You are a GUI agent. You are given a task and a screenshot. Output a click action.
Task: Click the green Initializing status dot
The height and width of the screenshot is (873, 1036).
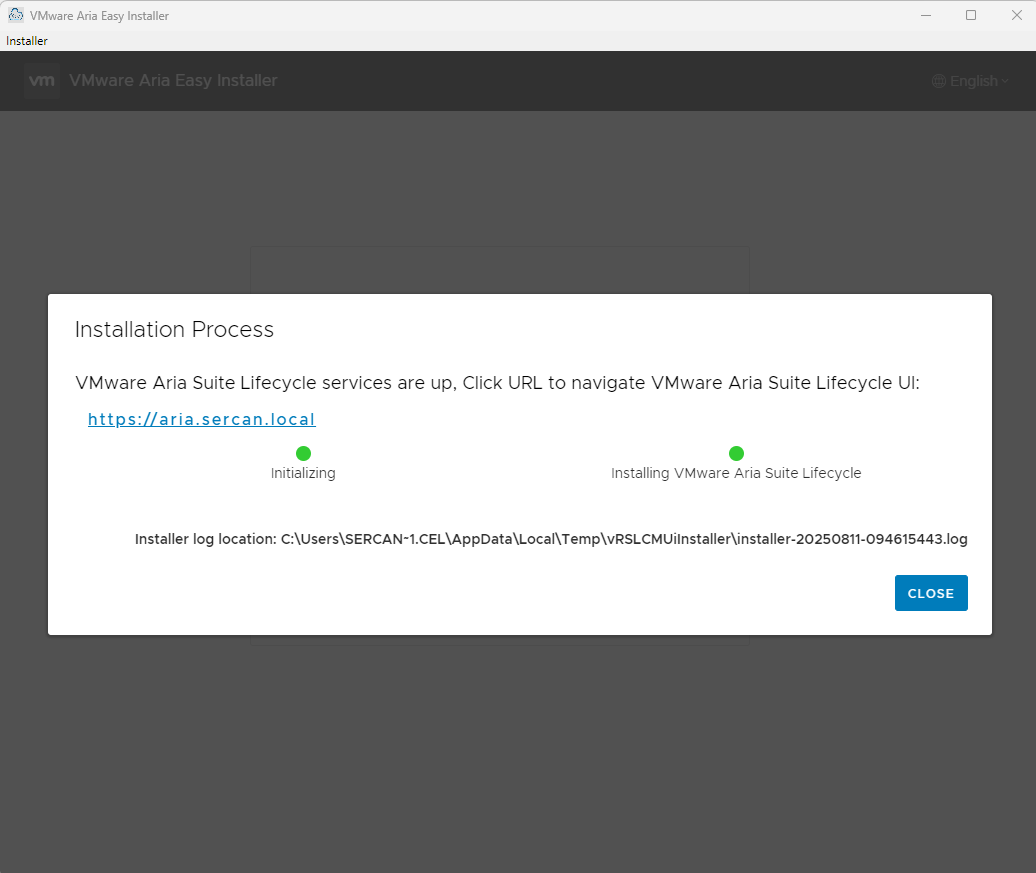pos(303,453)
